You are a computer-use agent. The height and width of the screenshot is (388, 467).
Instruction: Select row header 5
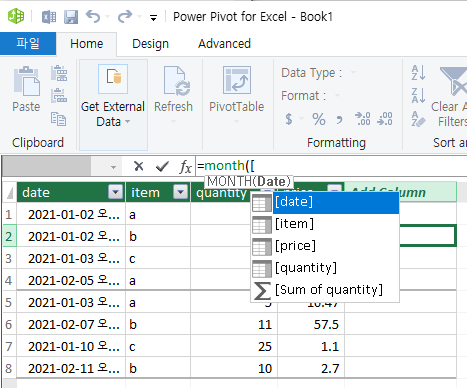click(x=9, y=302)
